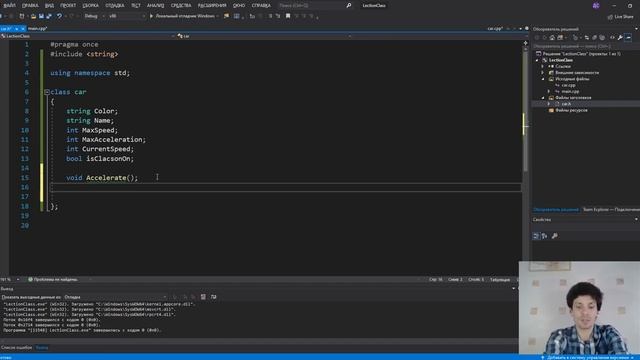Click the Categorized icon in Properties panel
640x360 pixels.
click(x=536, y=236)
